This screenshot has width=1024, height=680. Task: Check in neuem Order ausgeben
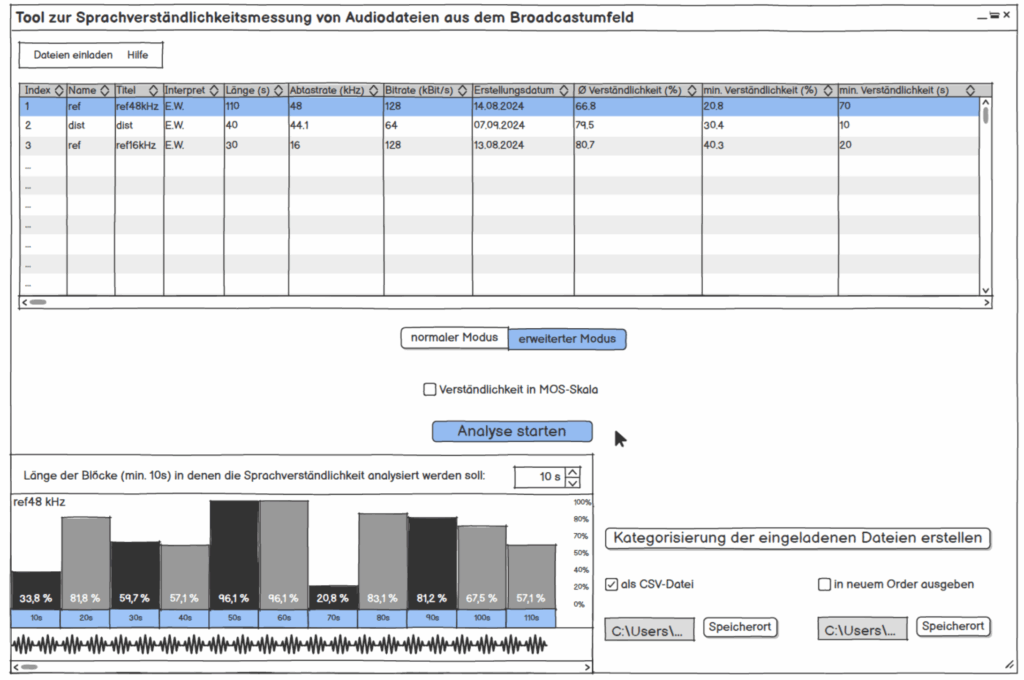coord(824,584)
